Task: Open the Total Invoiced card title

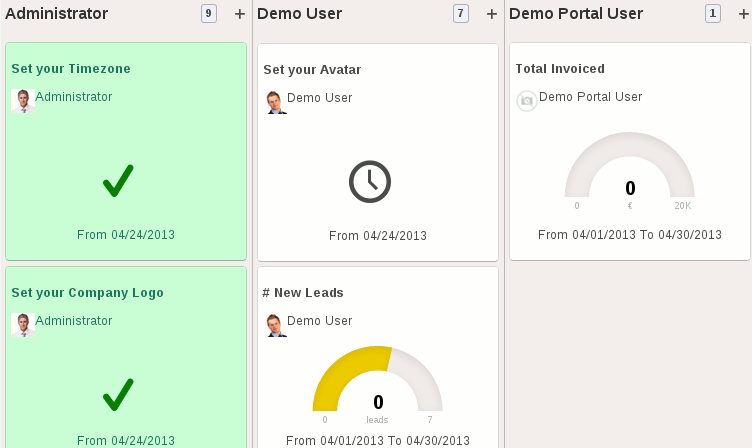Action: [560, 69]
